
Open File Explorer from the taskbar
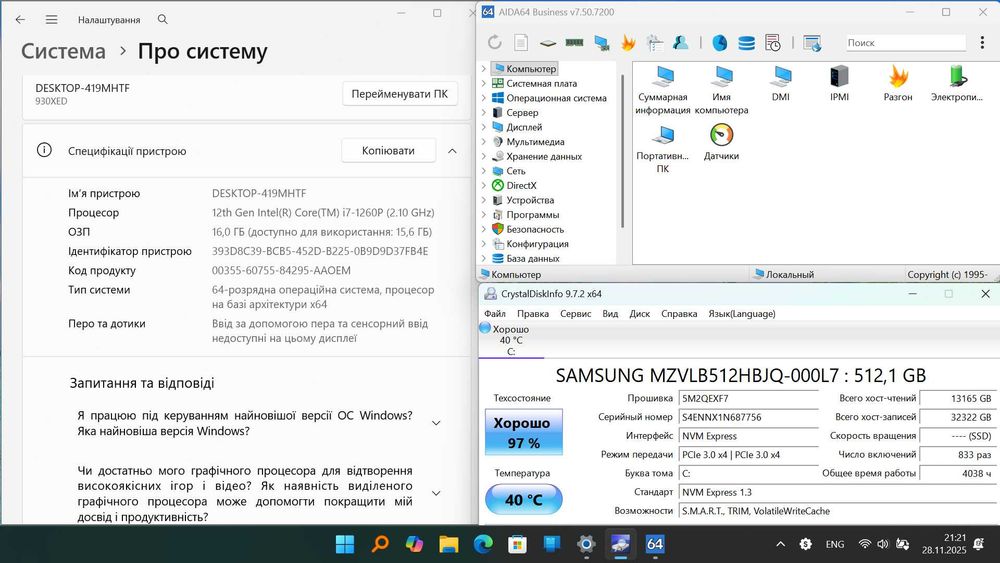[448, 544]
